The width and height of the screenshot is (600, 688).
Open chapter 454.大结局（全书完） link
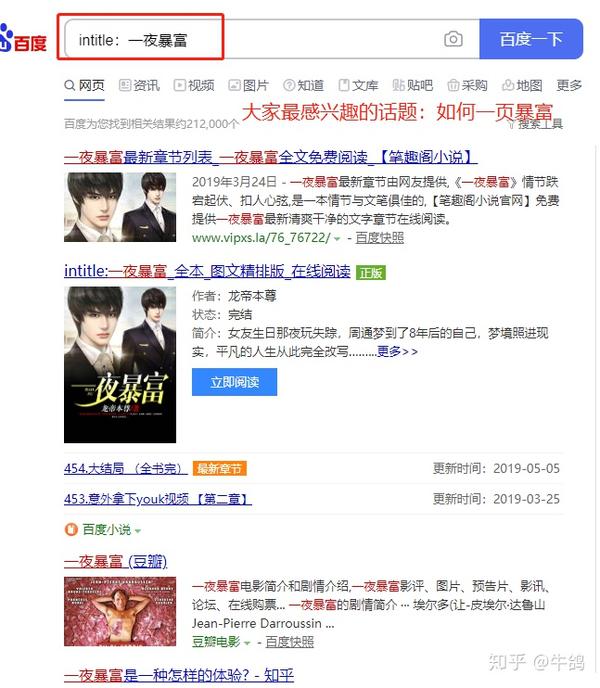click(x=126, y=469)
